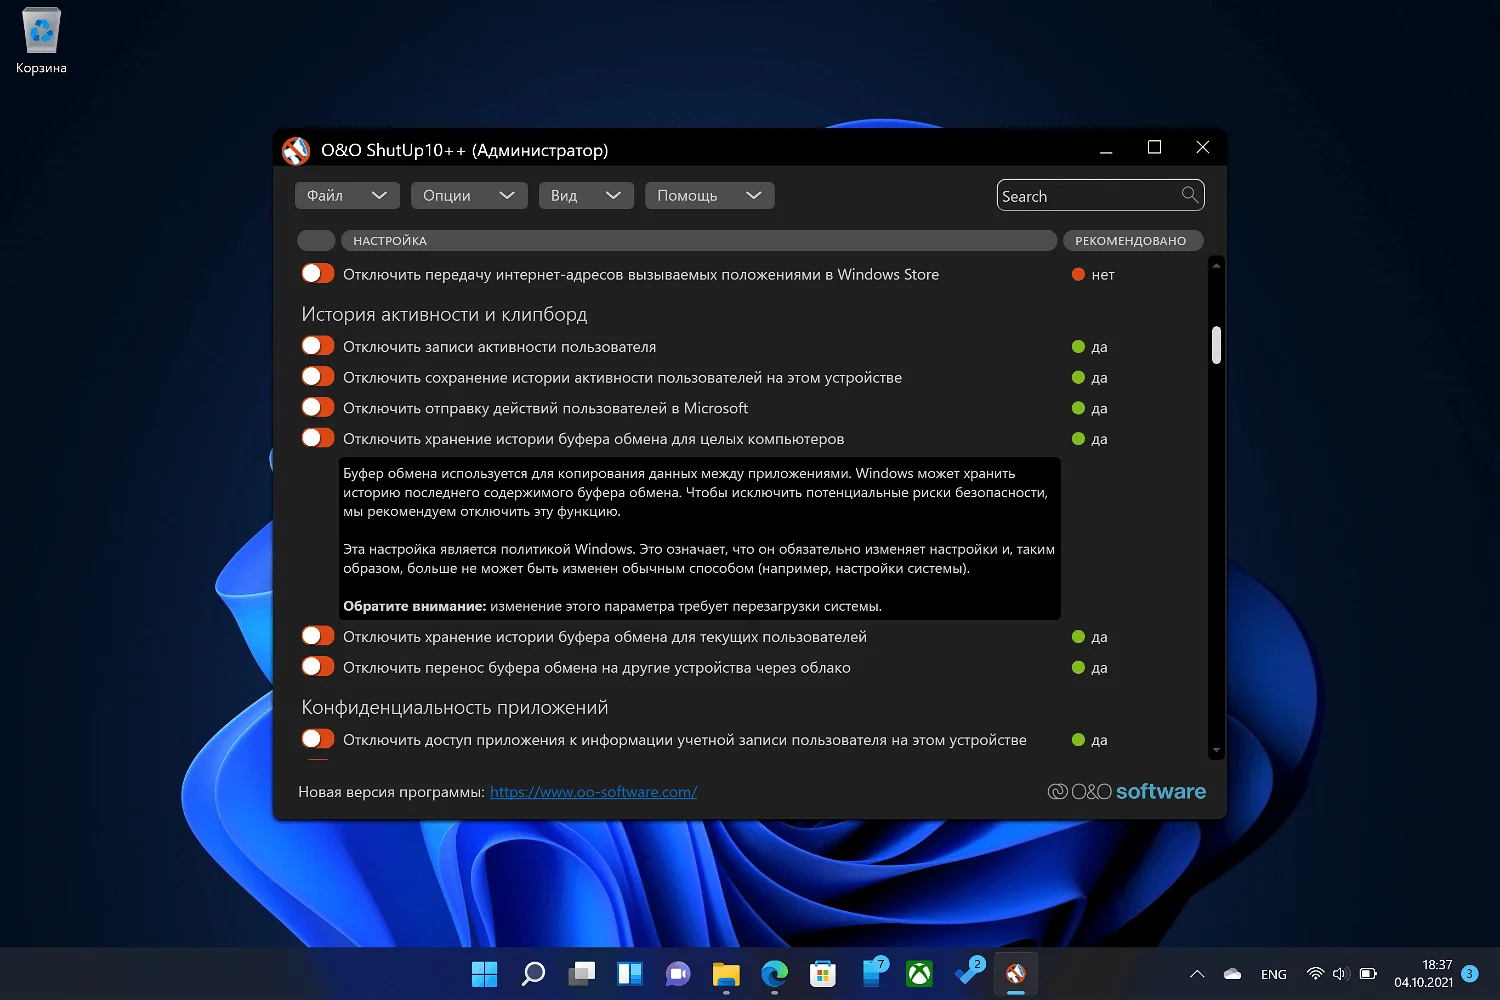Toggle Windows Store internet-address transfer setting
Viewport: 1500px width, 1000px height.
click(318, 273)
